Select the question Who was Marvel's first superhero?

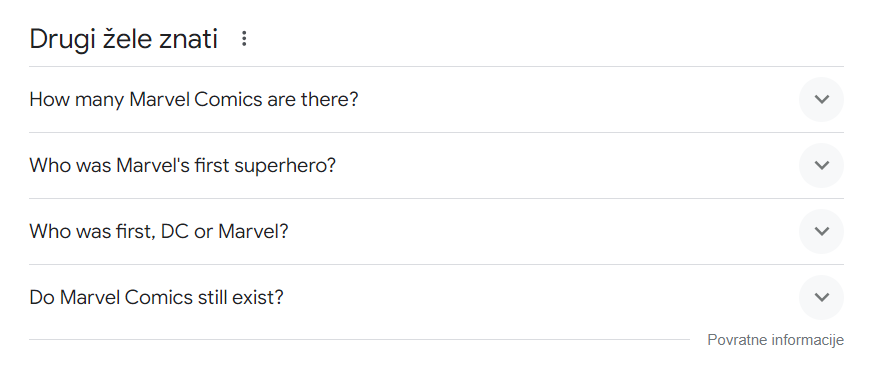[x=183, y=166]
